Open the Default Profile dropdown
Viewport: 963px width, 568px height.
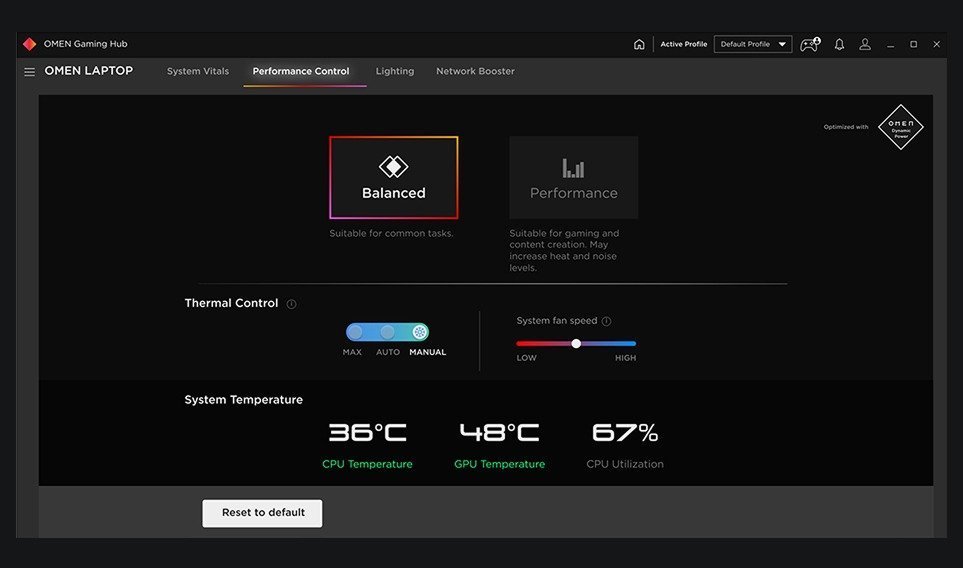(x=752, y=44)
